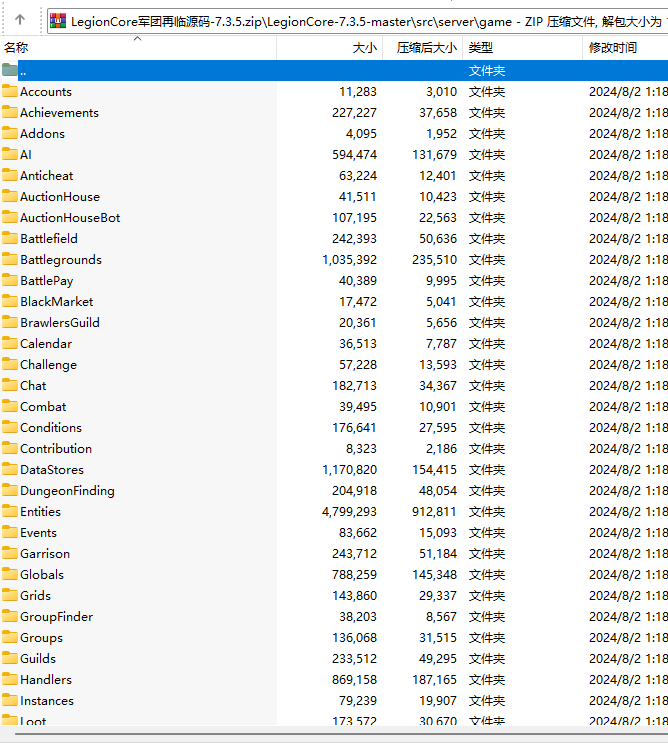Click the DataStores folder icon
The image size is (668, 743).
pos(9,469)
